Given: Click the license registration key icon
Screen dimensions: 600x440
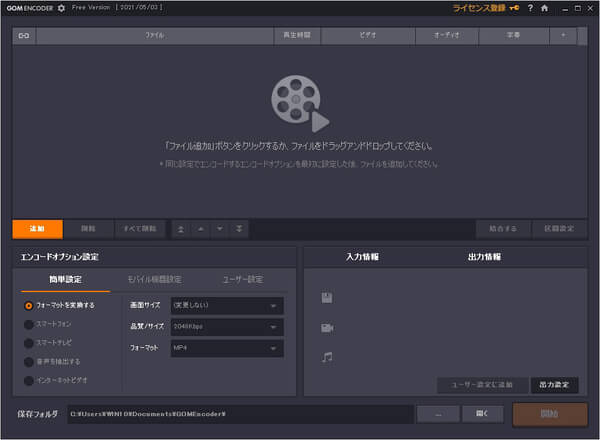Looking at the screenshot, I should pyautogui.click(x=514, y=8).
